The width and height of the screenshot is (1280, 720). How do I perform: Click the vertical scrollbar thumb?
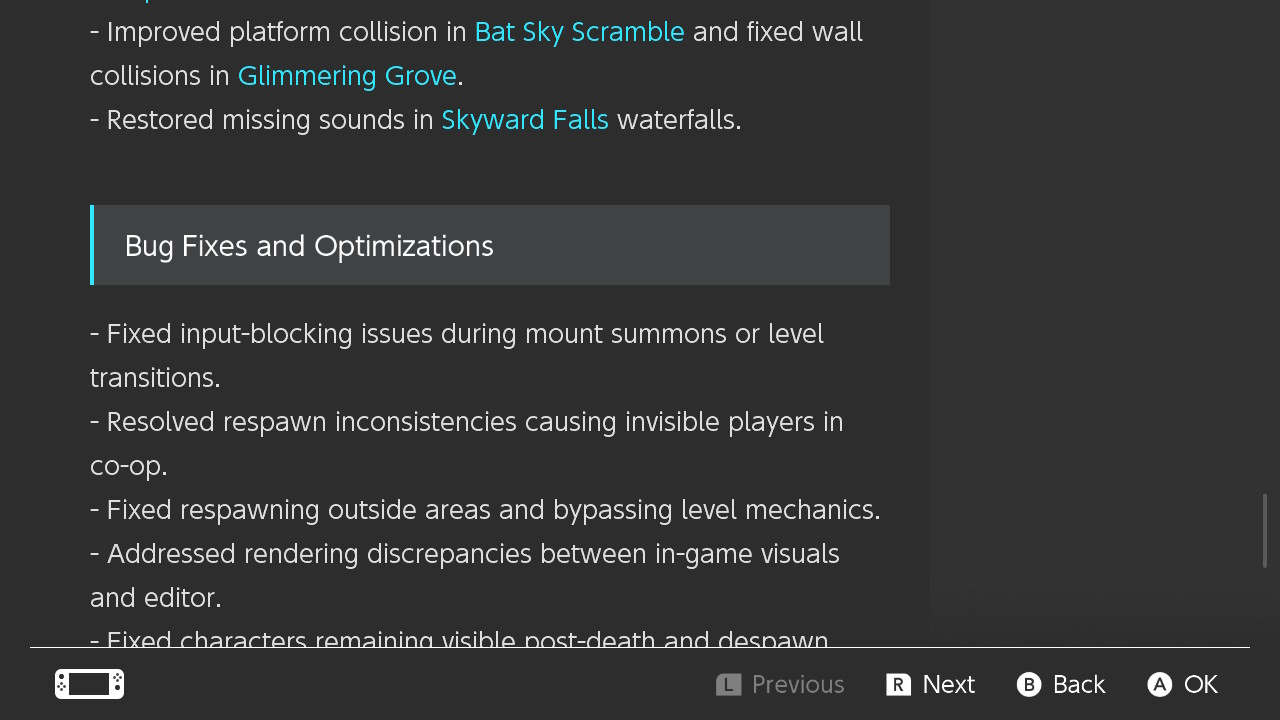click(1265, 530)
